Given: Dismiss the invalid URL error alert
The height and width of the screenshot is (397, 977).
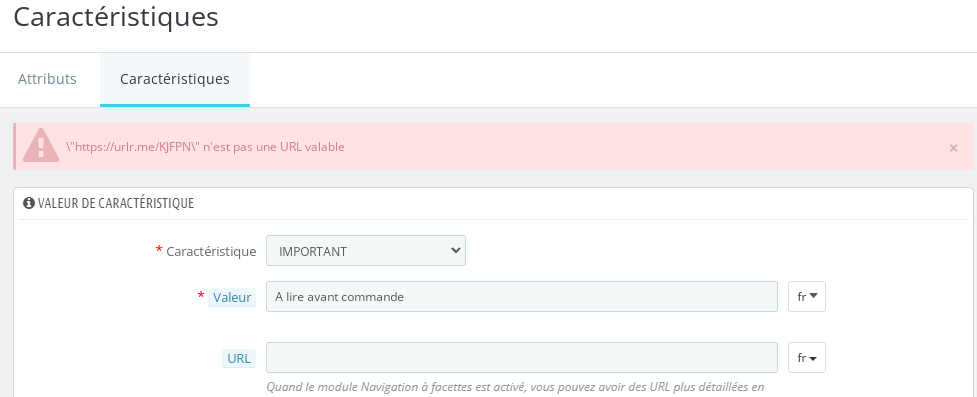Looking at the screenshot, I should pos(953,148).
